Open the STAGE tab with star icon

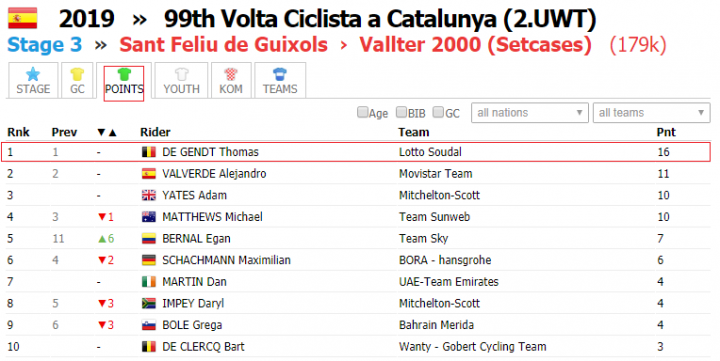pyautogui.click(x=33, y=81)
